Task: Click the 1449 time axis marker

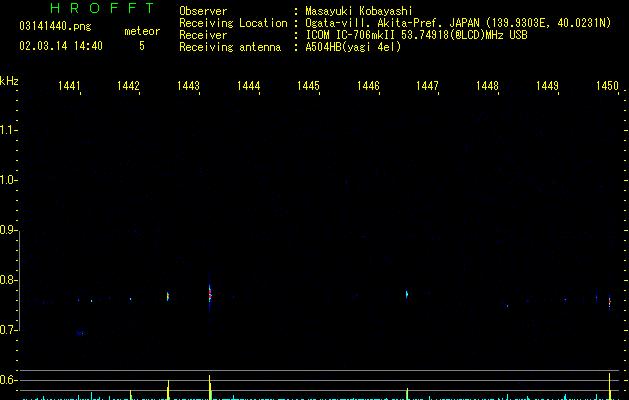Action: pos(547,86)
